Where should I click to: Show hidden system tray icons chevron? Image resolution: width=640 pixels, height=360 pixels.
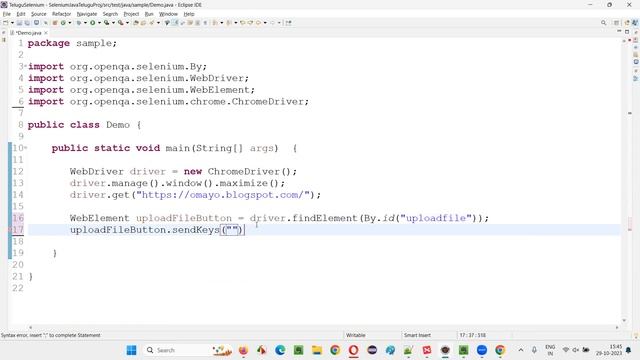coord(521,350)
